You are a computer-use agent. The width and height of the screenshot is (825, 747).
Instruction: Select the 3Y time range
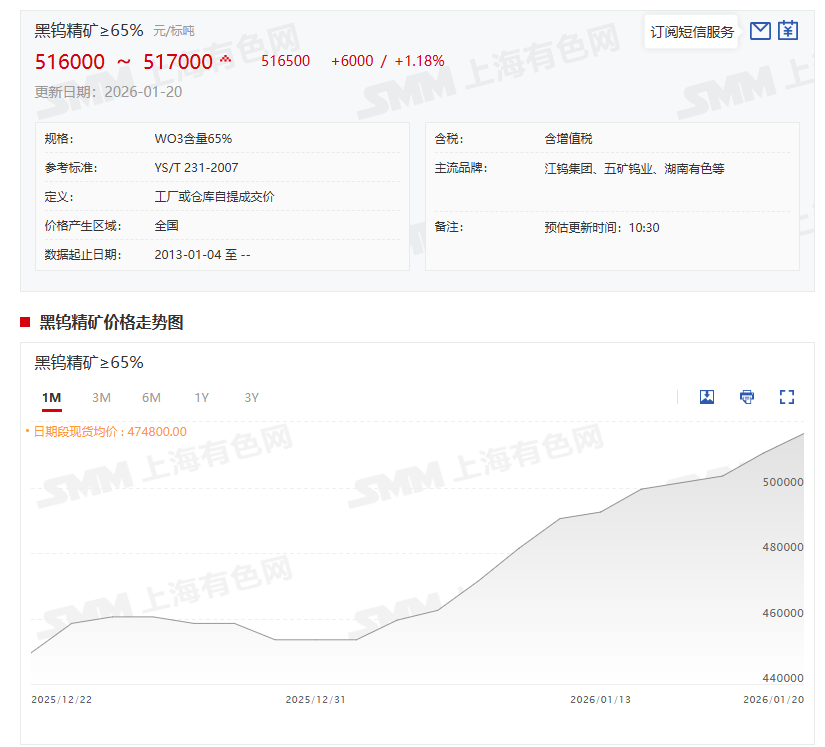pyautogui.click(x=251, y=398)
